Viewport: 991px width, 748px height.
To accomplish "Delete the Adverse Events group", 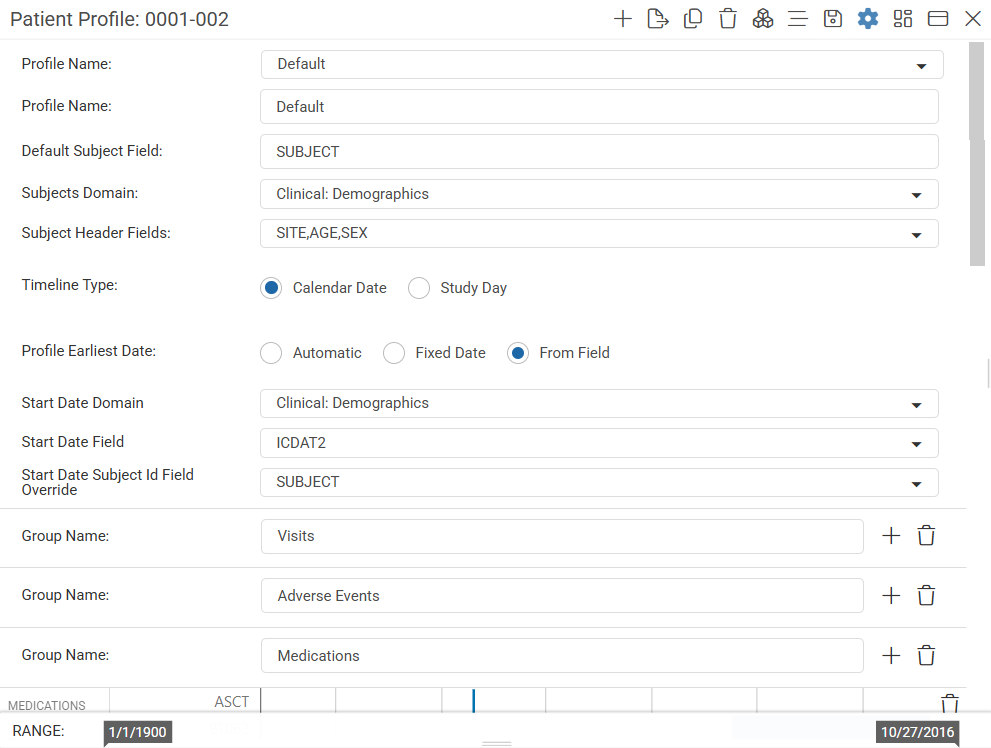I will [x=927, y=595].
